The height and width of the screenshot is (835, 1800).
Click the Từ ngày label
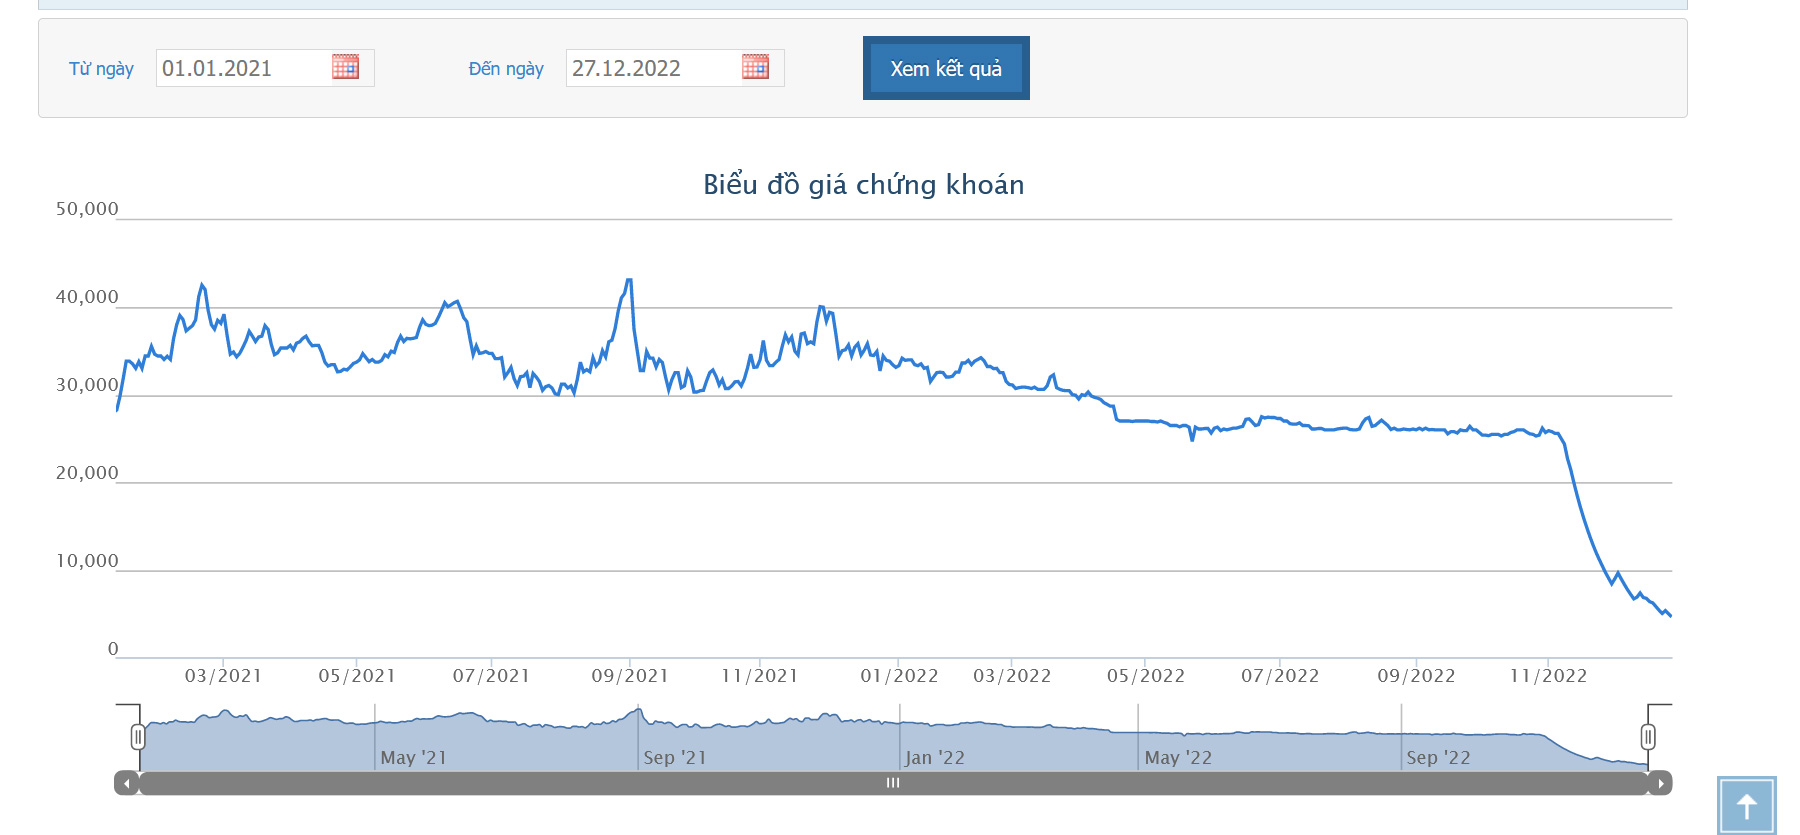point(101,69)
